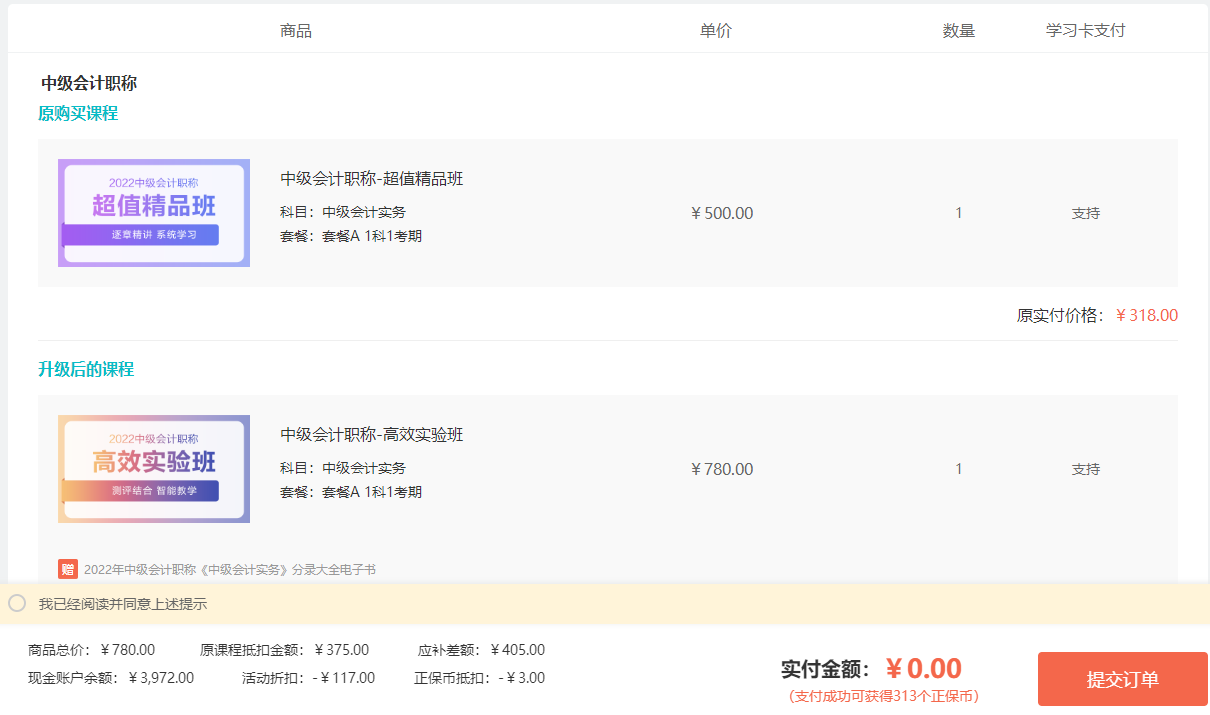Click the 中级会计职称-高效实验班 course title
This screenshot has height=715, width=1210.
coord(372,435)
